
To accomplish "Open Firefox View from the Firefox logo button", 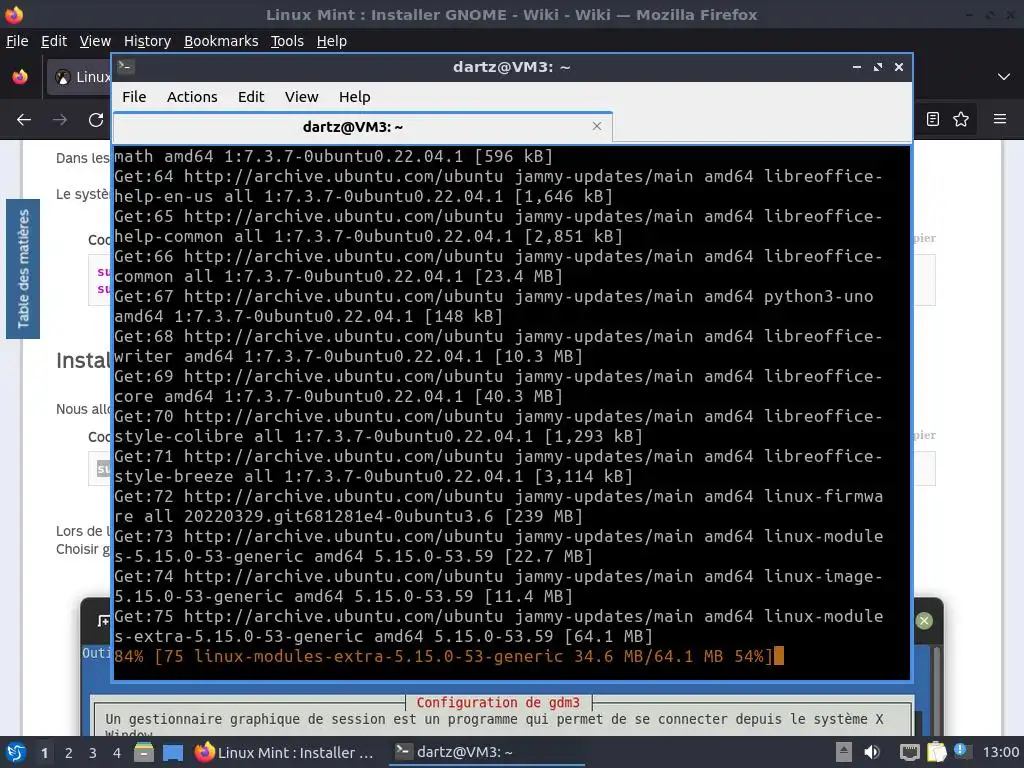I will pos(20,77).
